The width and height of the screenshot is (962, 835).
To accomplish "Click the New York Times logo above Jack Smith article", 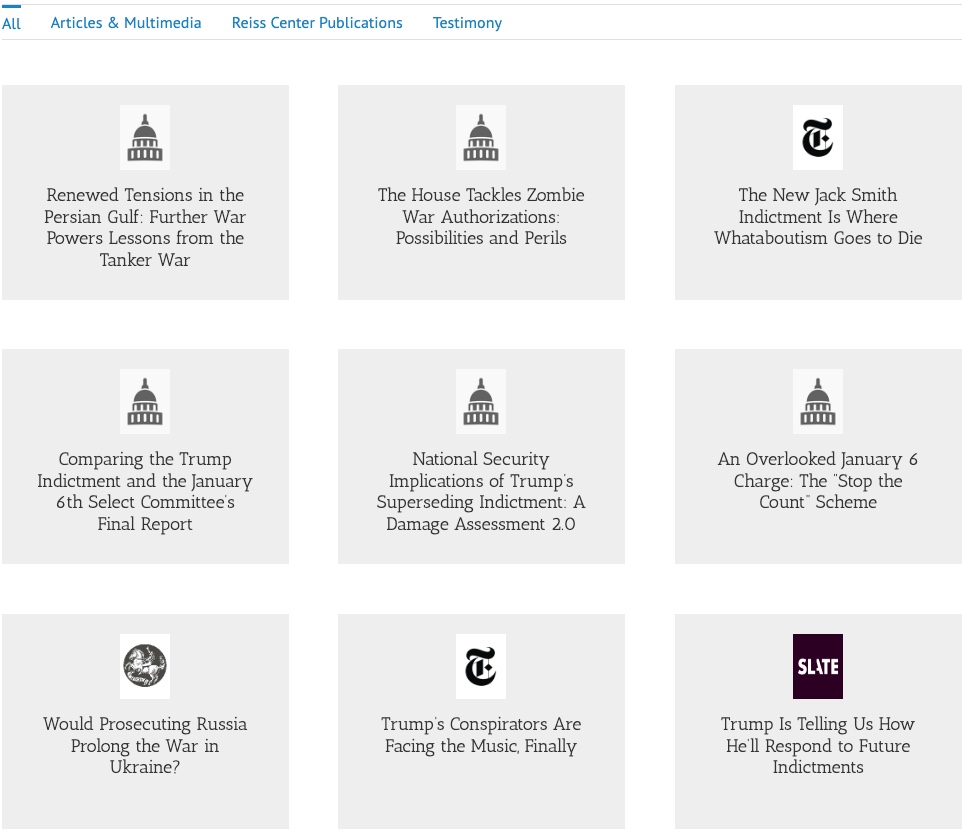I will pyautogui.click(x=817, y=138).
